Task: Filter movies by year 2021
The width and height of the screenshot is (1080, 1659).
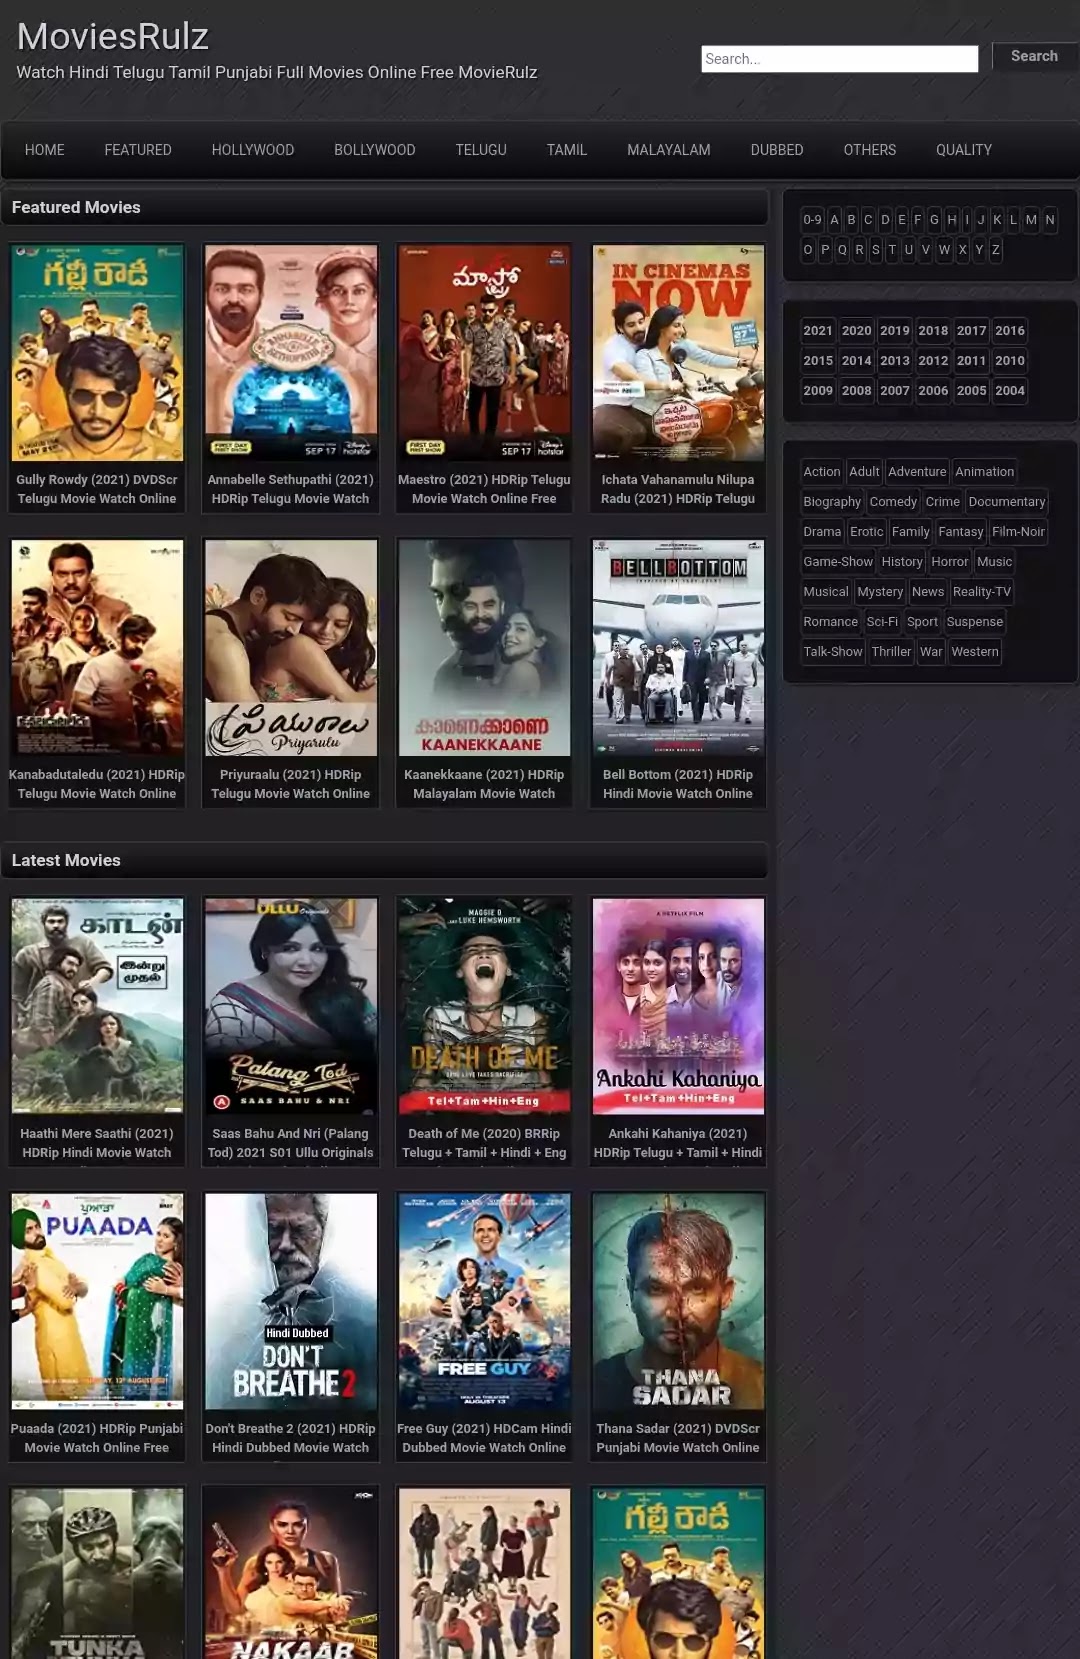Action: [818, 331]
